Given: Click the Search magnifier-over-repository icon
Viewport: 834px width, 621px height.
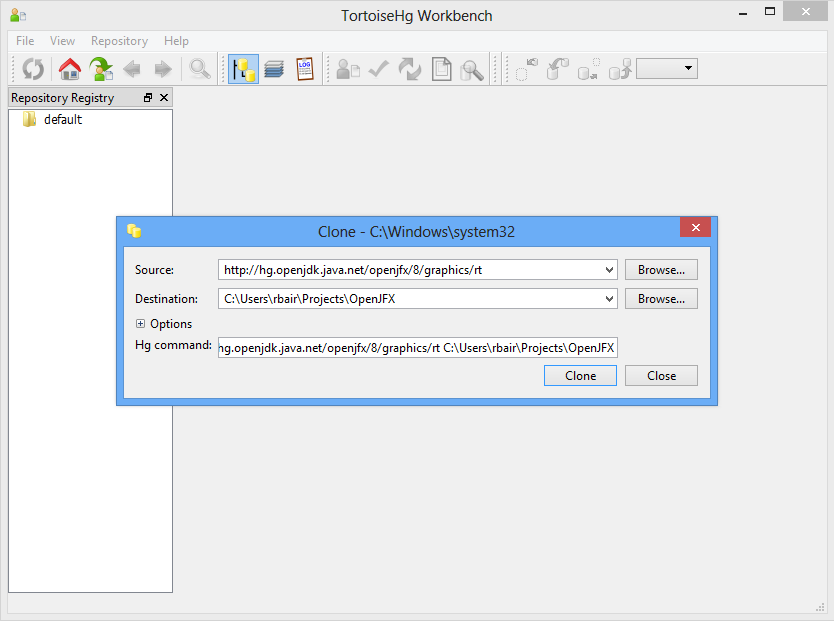Looking at the screenshot, I should point(472,69).
